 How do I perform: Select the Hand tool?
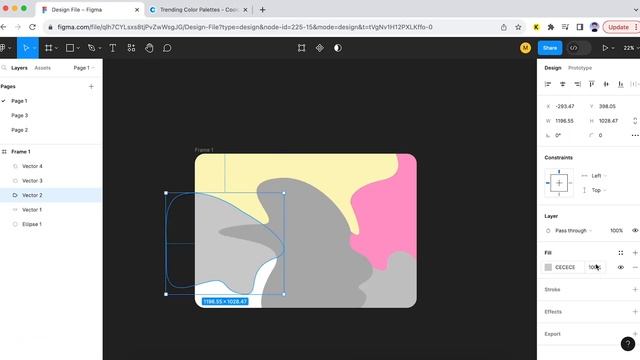tap(149, 48)
